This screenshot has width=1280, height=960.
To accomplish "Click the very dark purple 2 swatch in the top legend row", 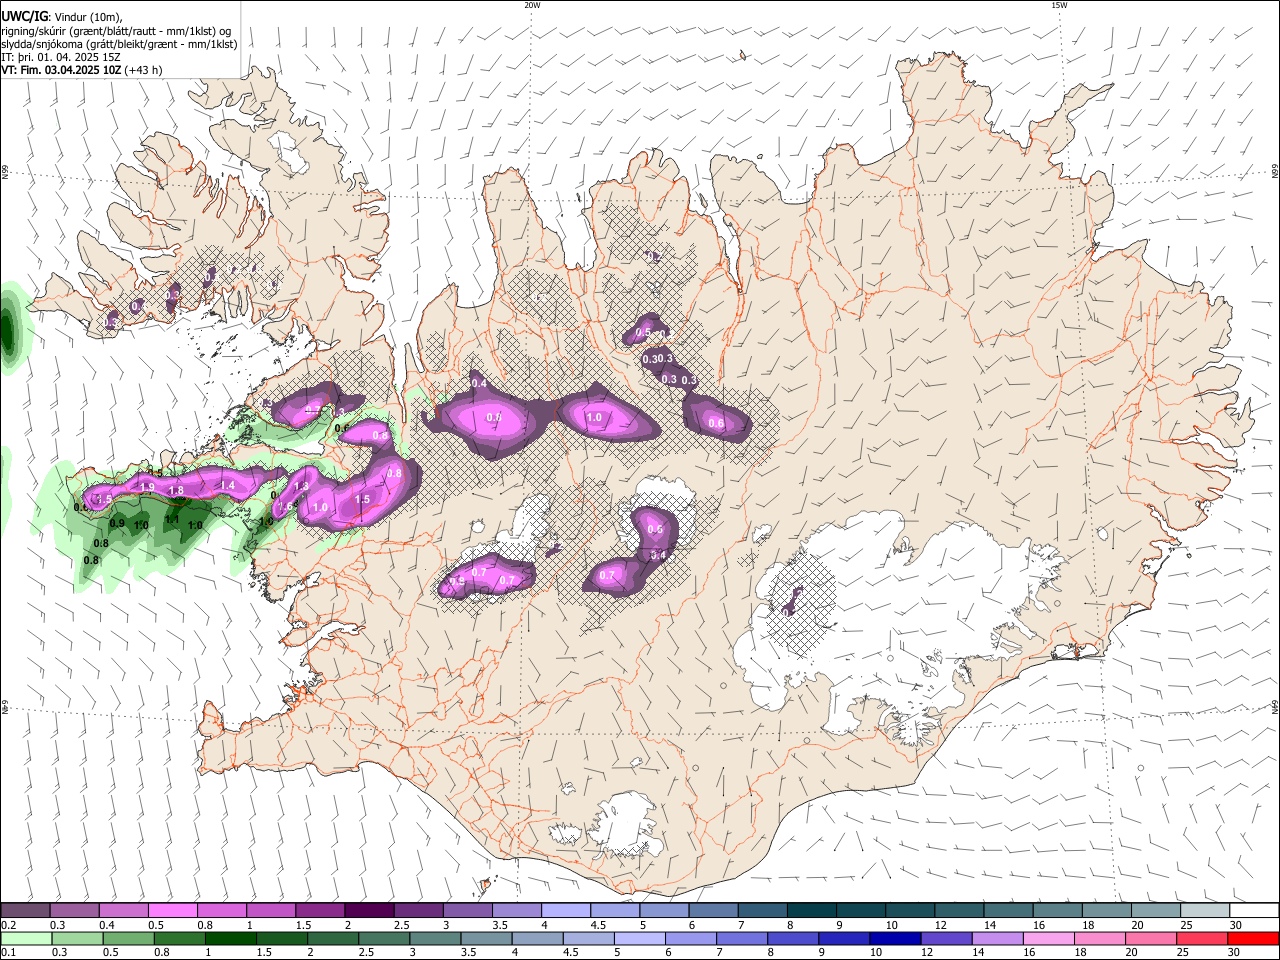I will (368, 910).
